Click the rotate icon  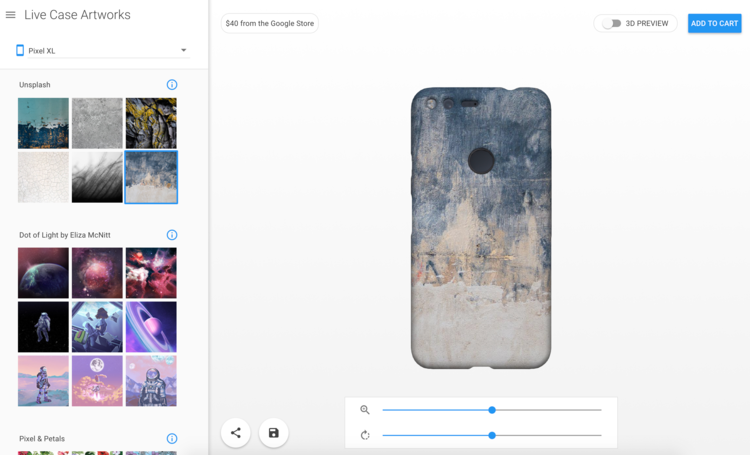click(365, 435)
